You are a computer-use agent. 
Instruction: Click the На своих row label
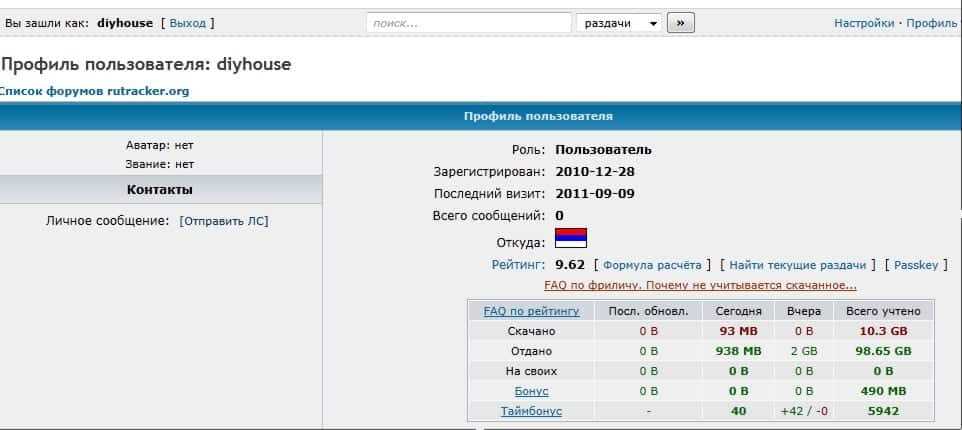[531, 371]
